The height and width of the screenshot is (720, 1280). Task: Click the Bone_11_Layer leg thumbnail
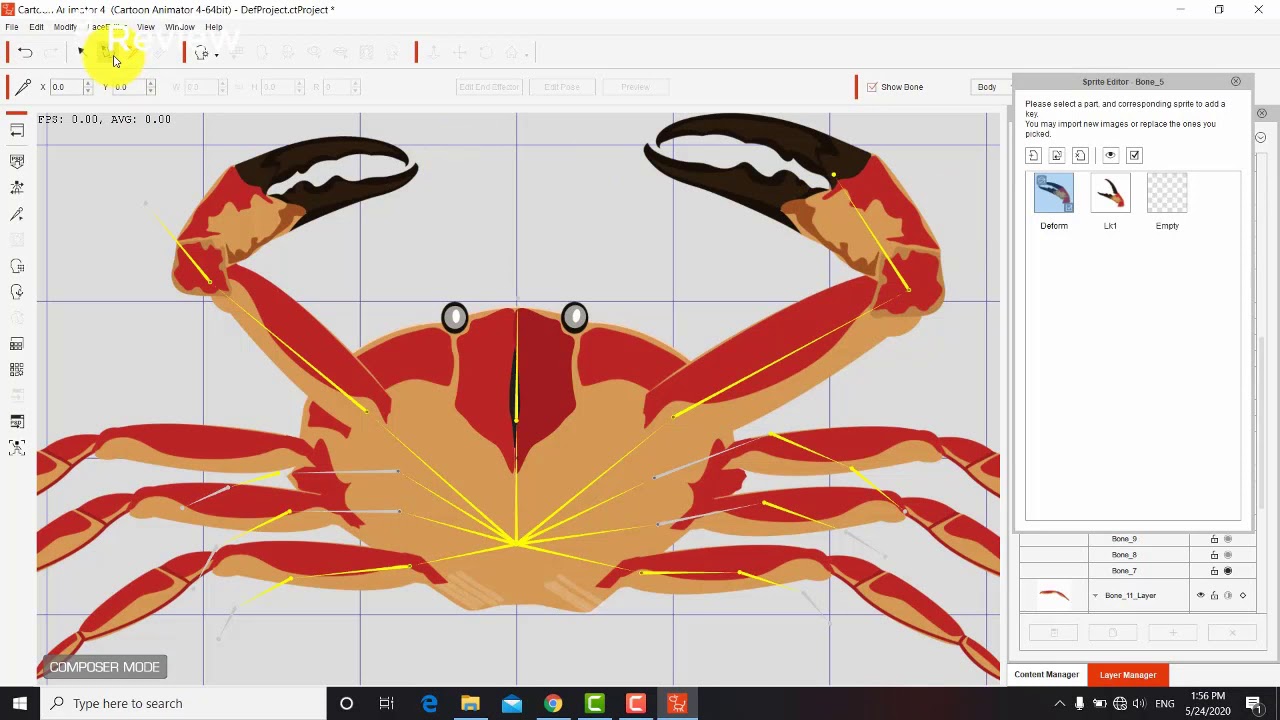[1054, 596]
